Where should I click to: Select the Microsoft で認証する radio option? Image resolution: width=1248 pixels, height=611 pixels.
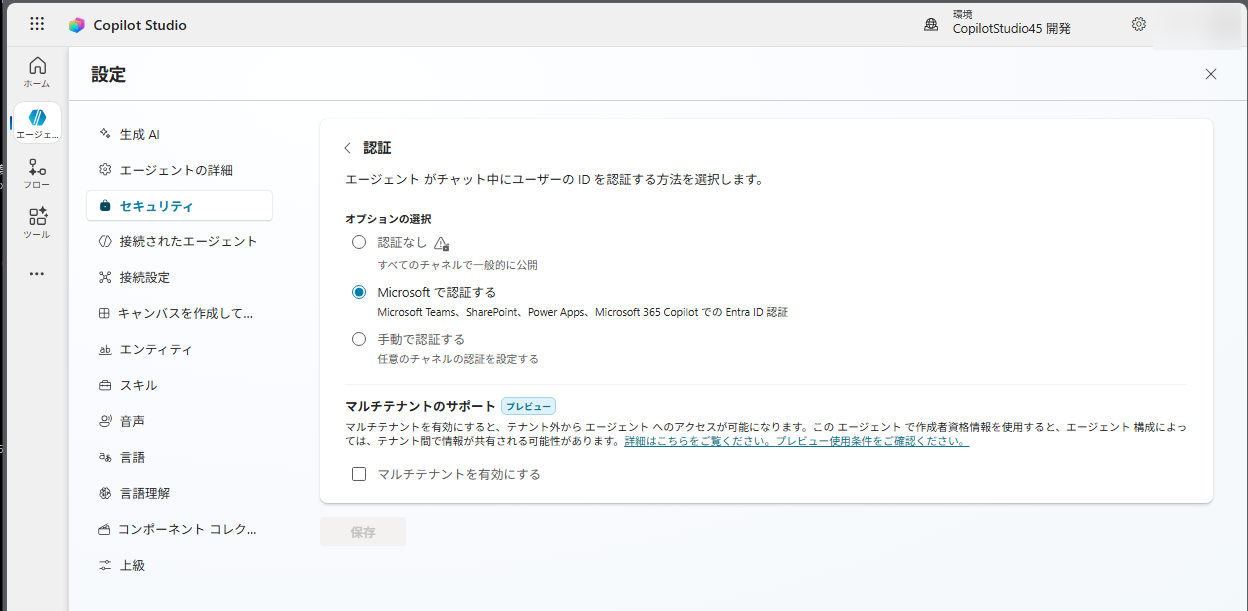(x=359, y=292)
